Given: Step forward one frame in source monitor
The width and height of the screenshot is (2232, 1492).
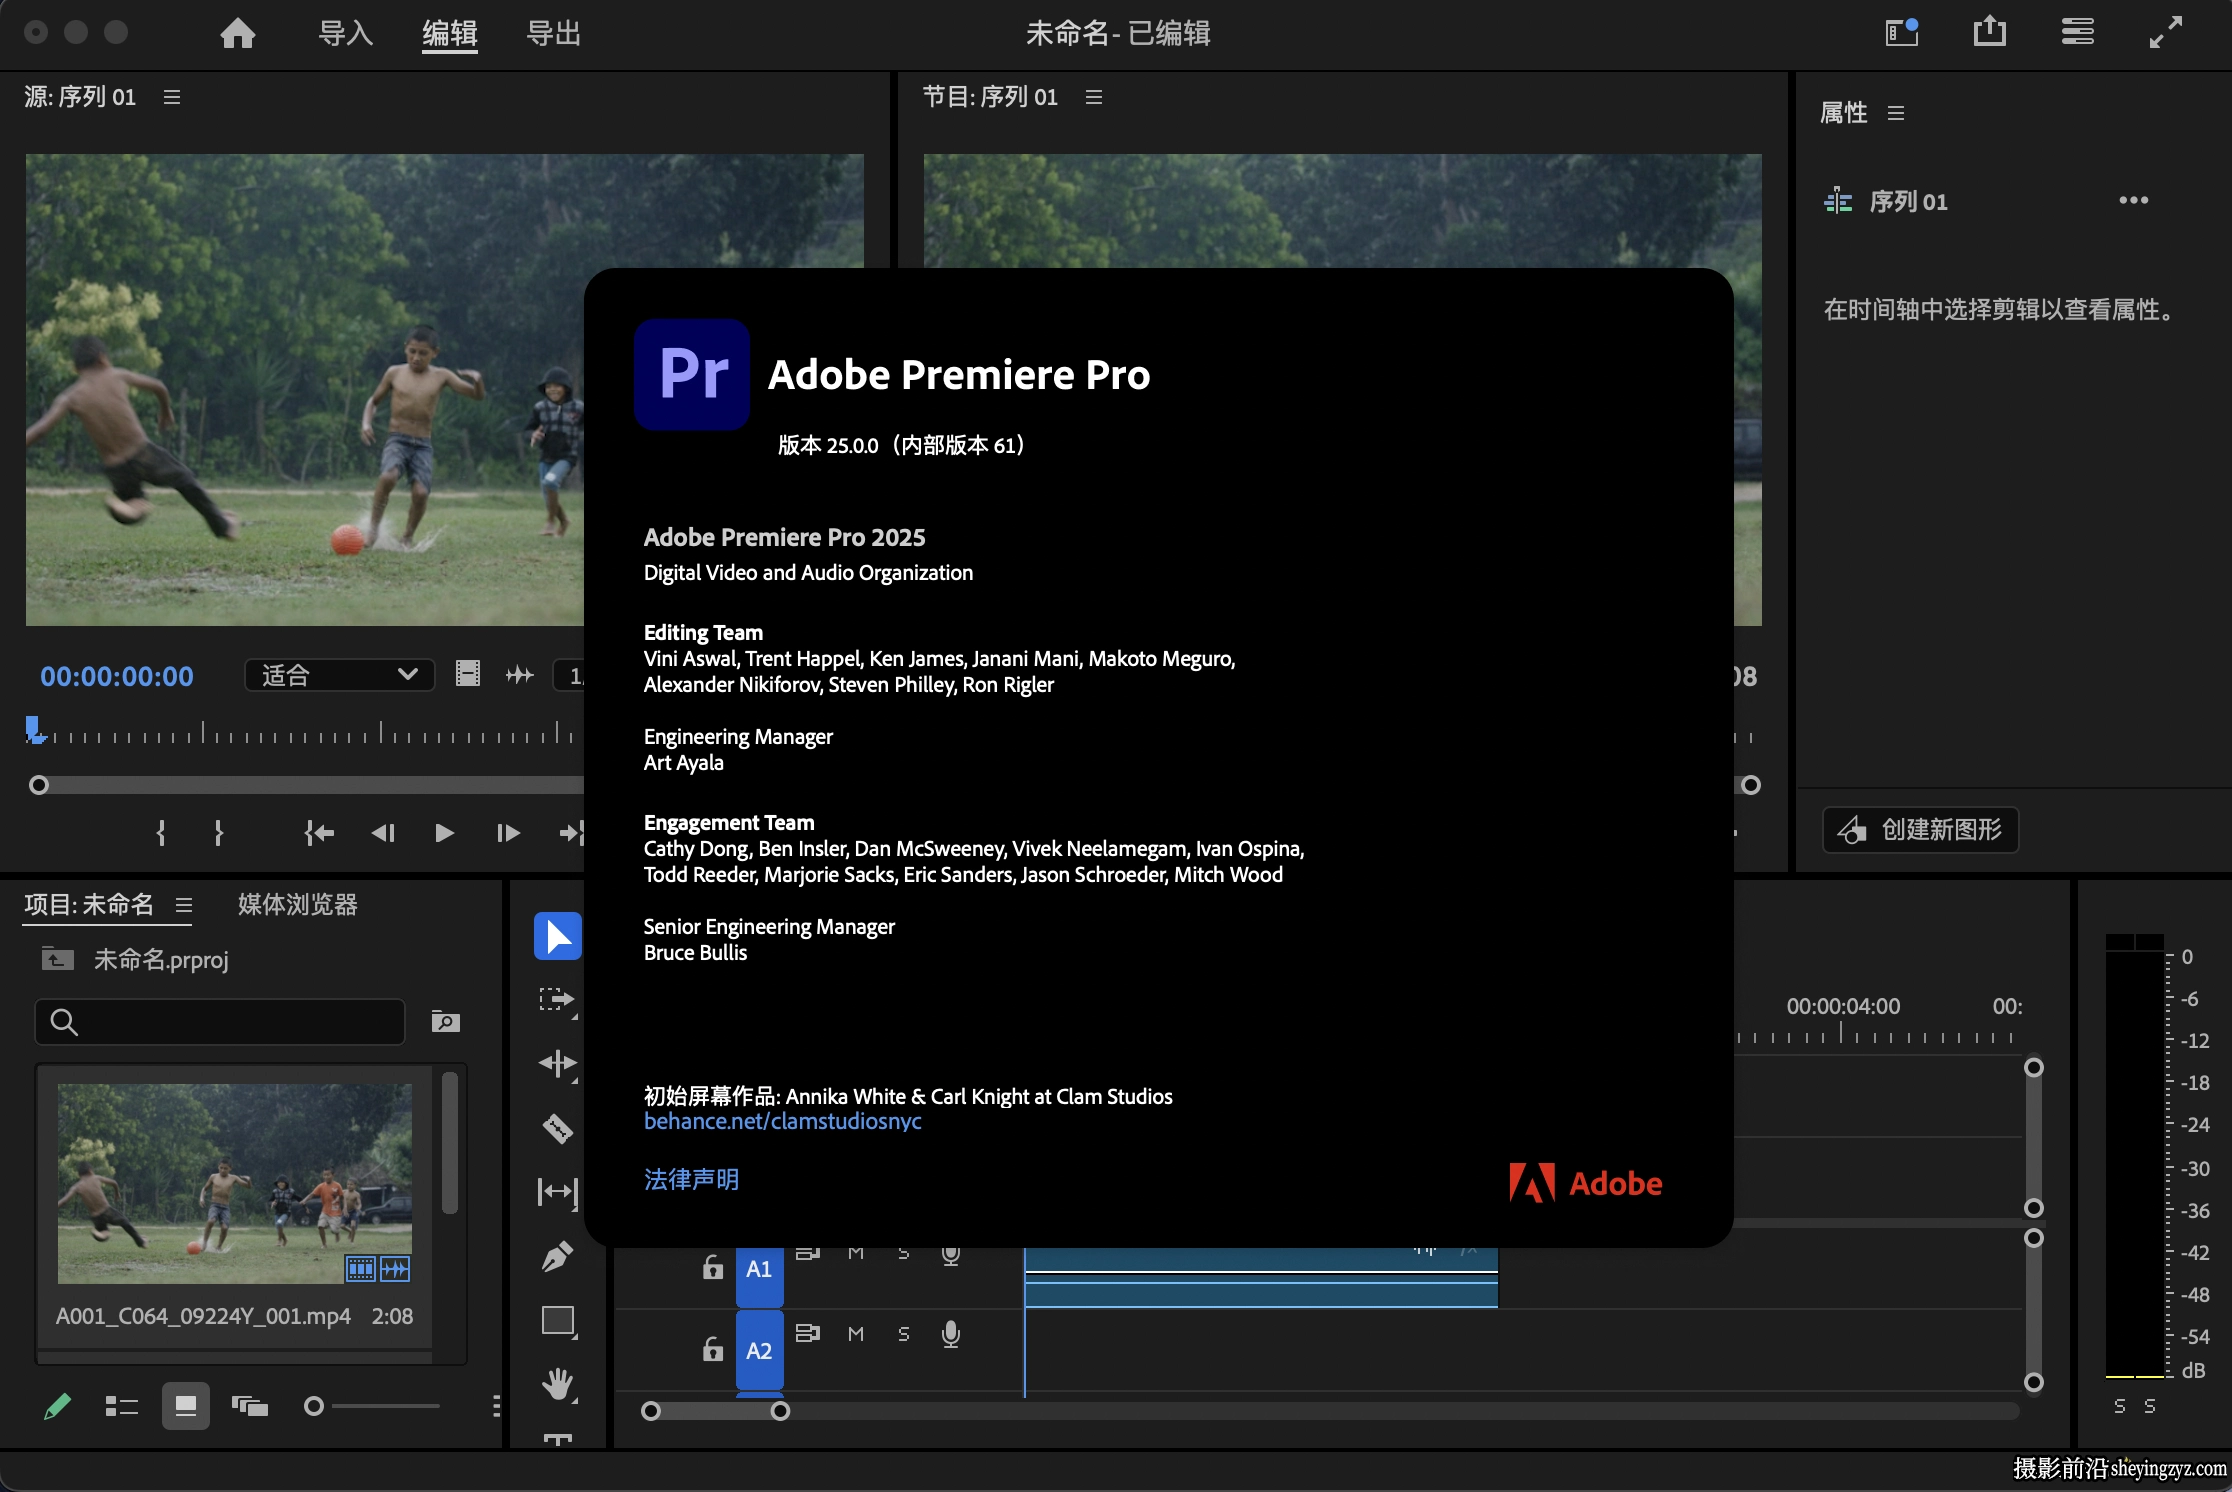Looking at the screenshot, I should click(x=508, y=833).
